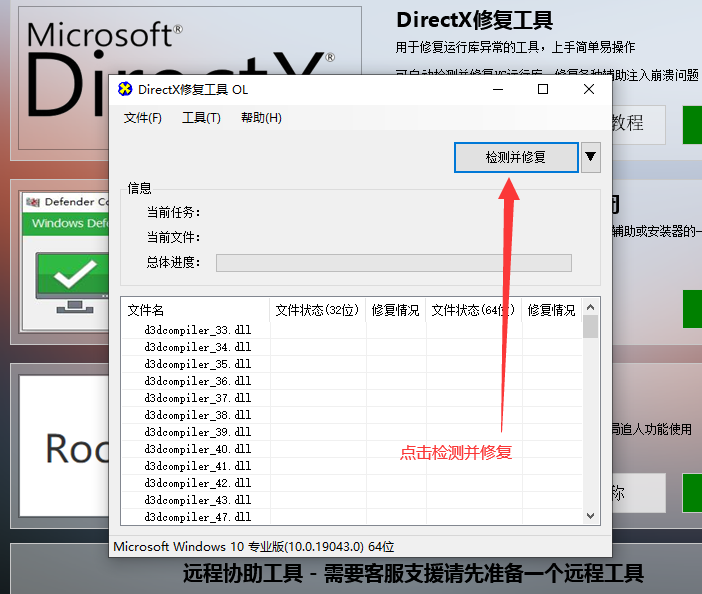Select d3dcompiler_47.dll in the file list
The width and height of the screenshot is (702, 594).
click(198, 517)
